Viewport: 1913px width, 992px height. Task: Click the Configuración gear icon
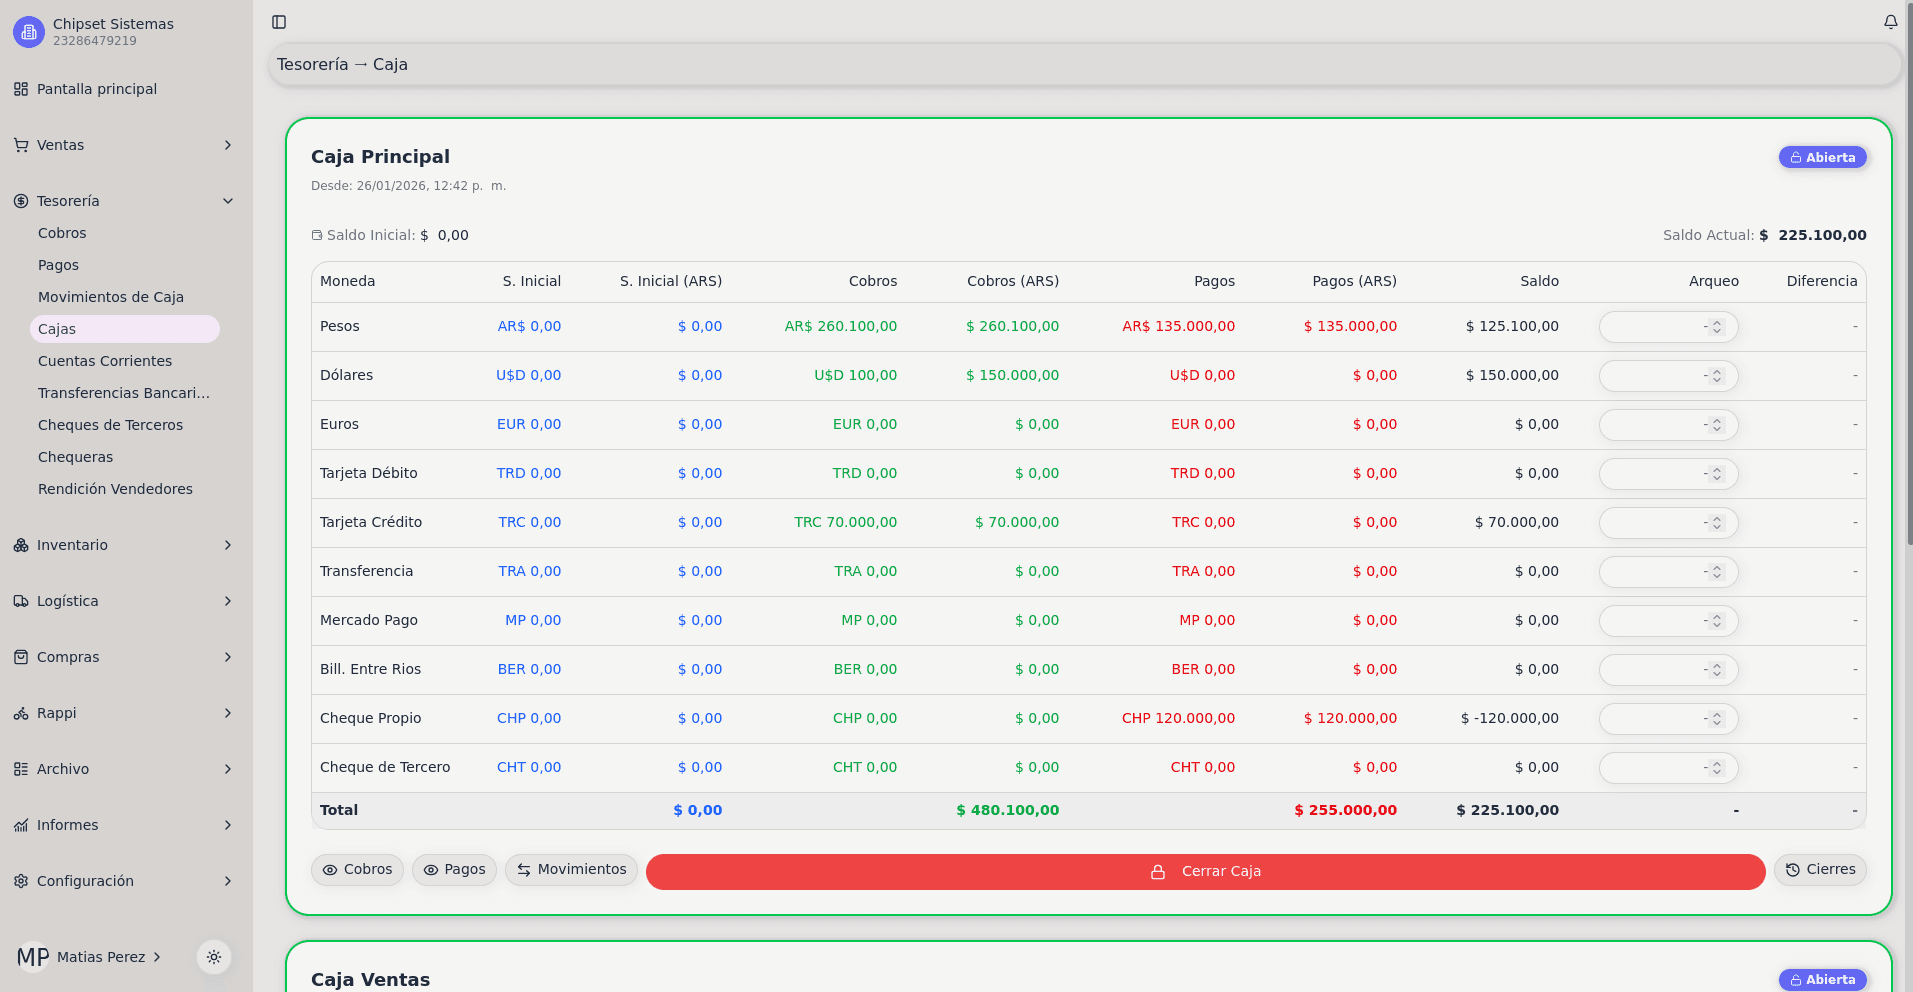(x=21, y=881)
